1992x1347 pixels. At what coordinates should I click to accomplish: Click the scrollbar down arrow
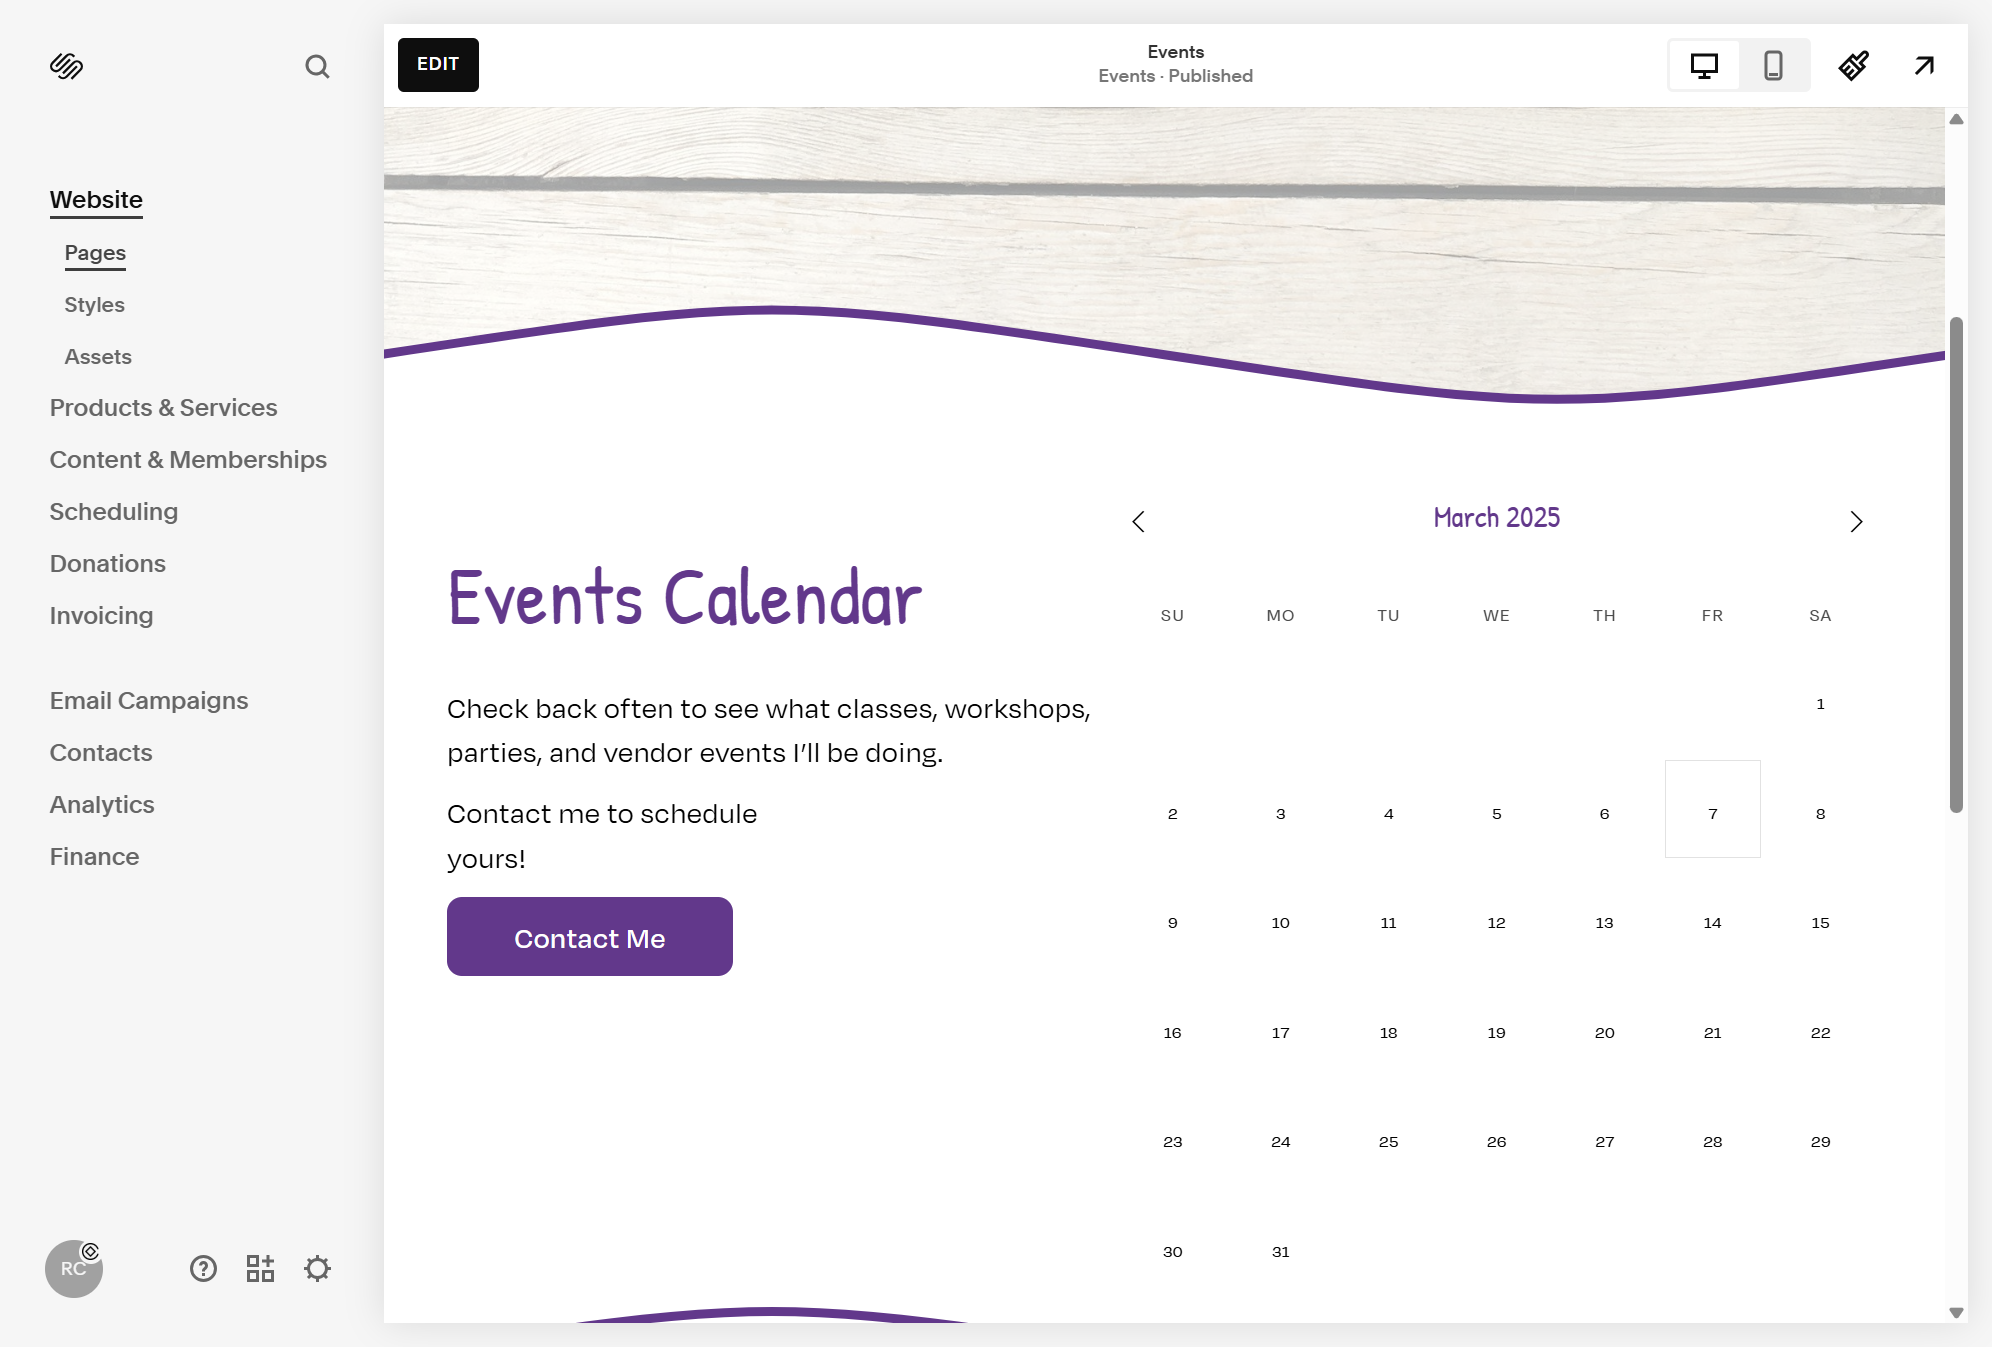1956,1313
